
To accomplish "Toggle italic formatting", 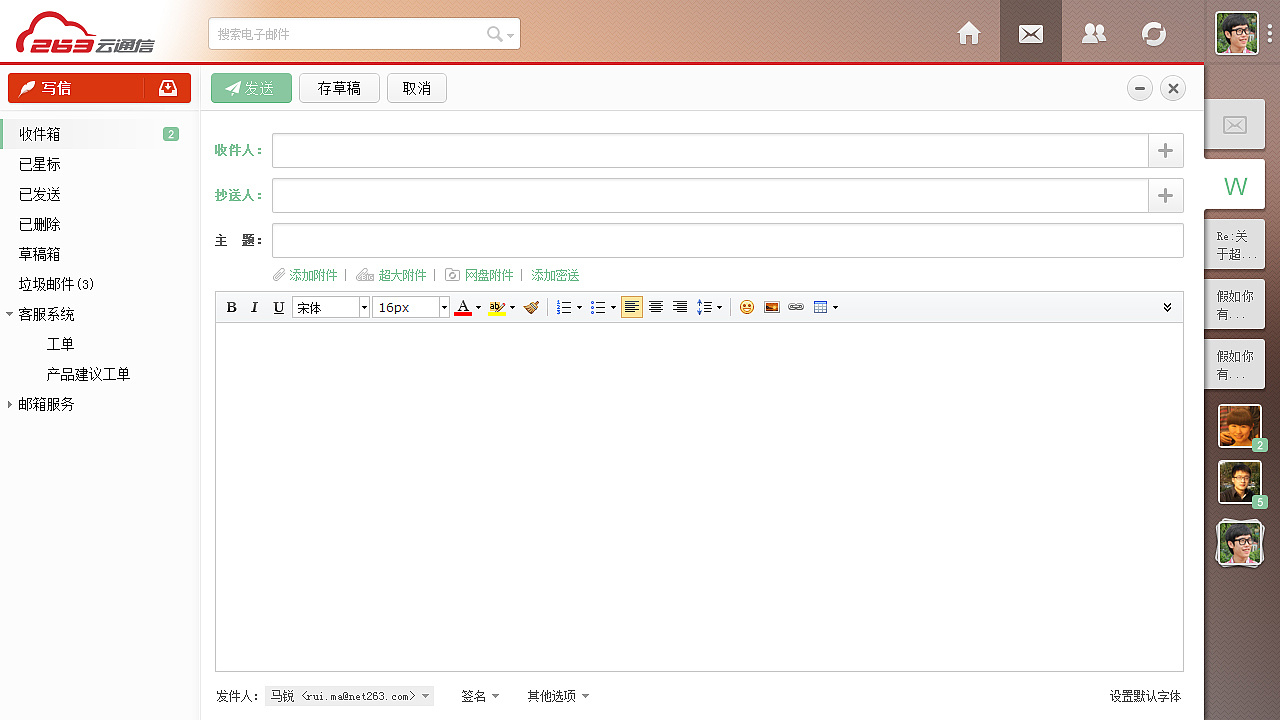I will 255,307.
